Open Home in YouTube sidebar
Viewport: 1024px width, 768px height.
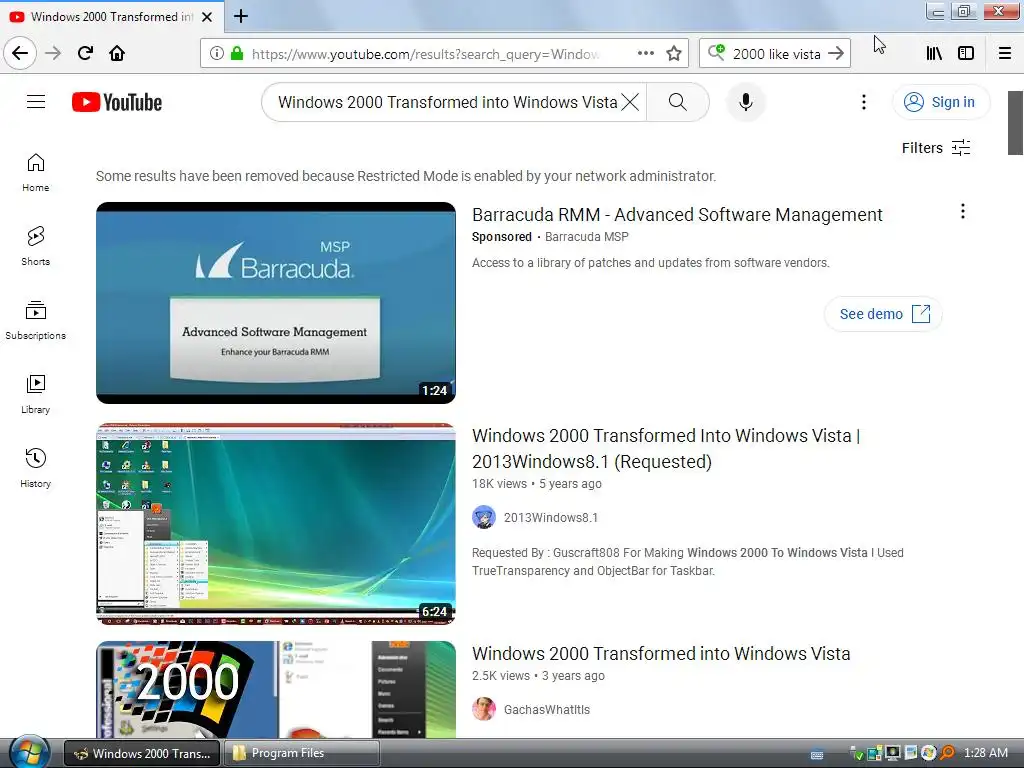(x=35, y=172)
